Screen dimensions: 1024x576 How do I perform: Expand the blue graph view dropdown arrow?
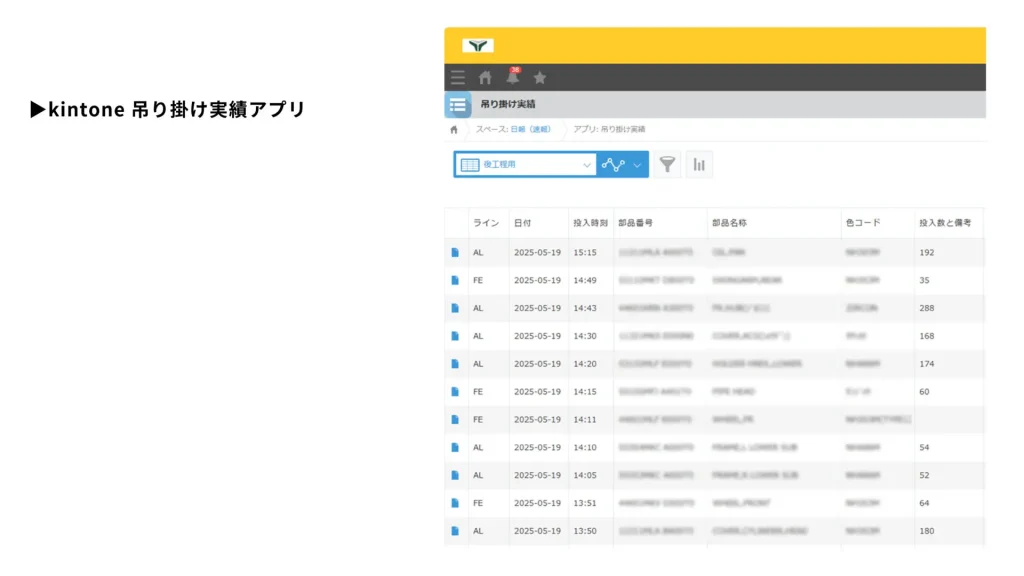pyautogui.click(x=637, y=165)
